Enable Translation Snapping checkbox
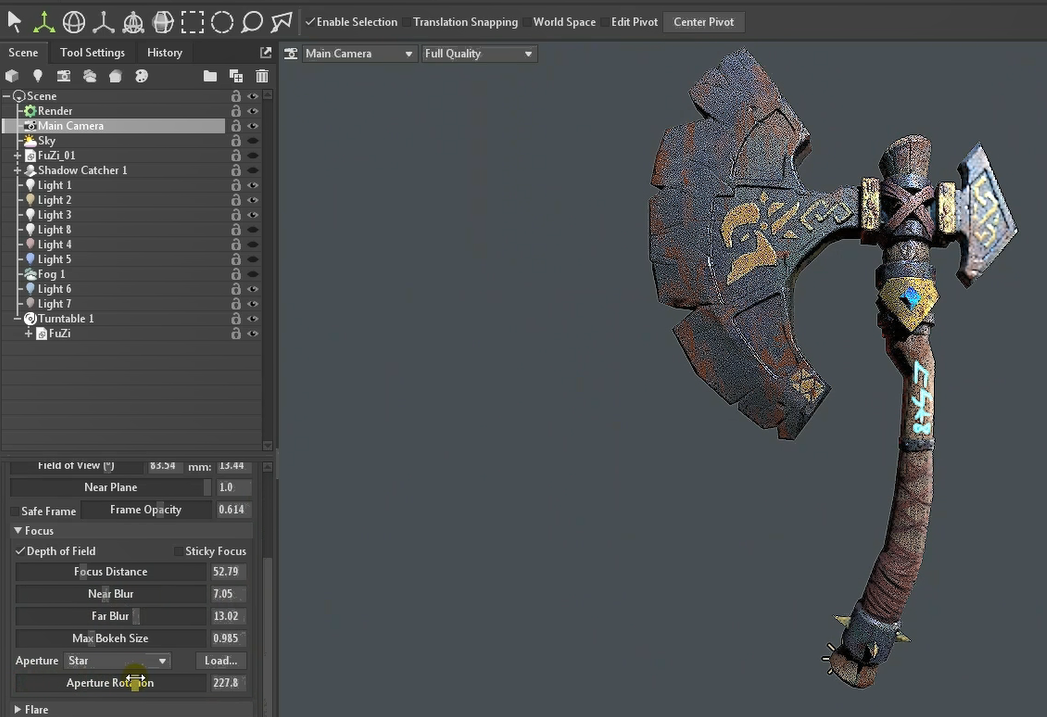The height and width of the screenshot is (717, 1047). (406, 22)
